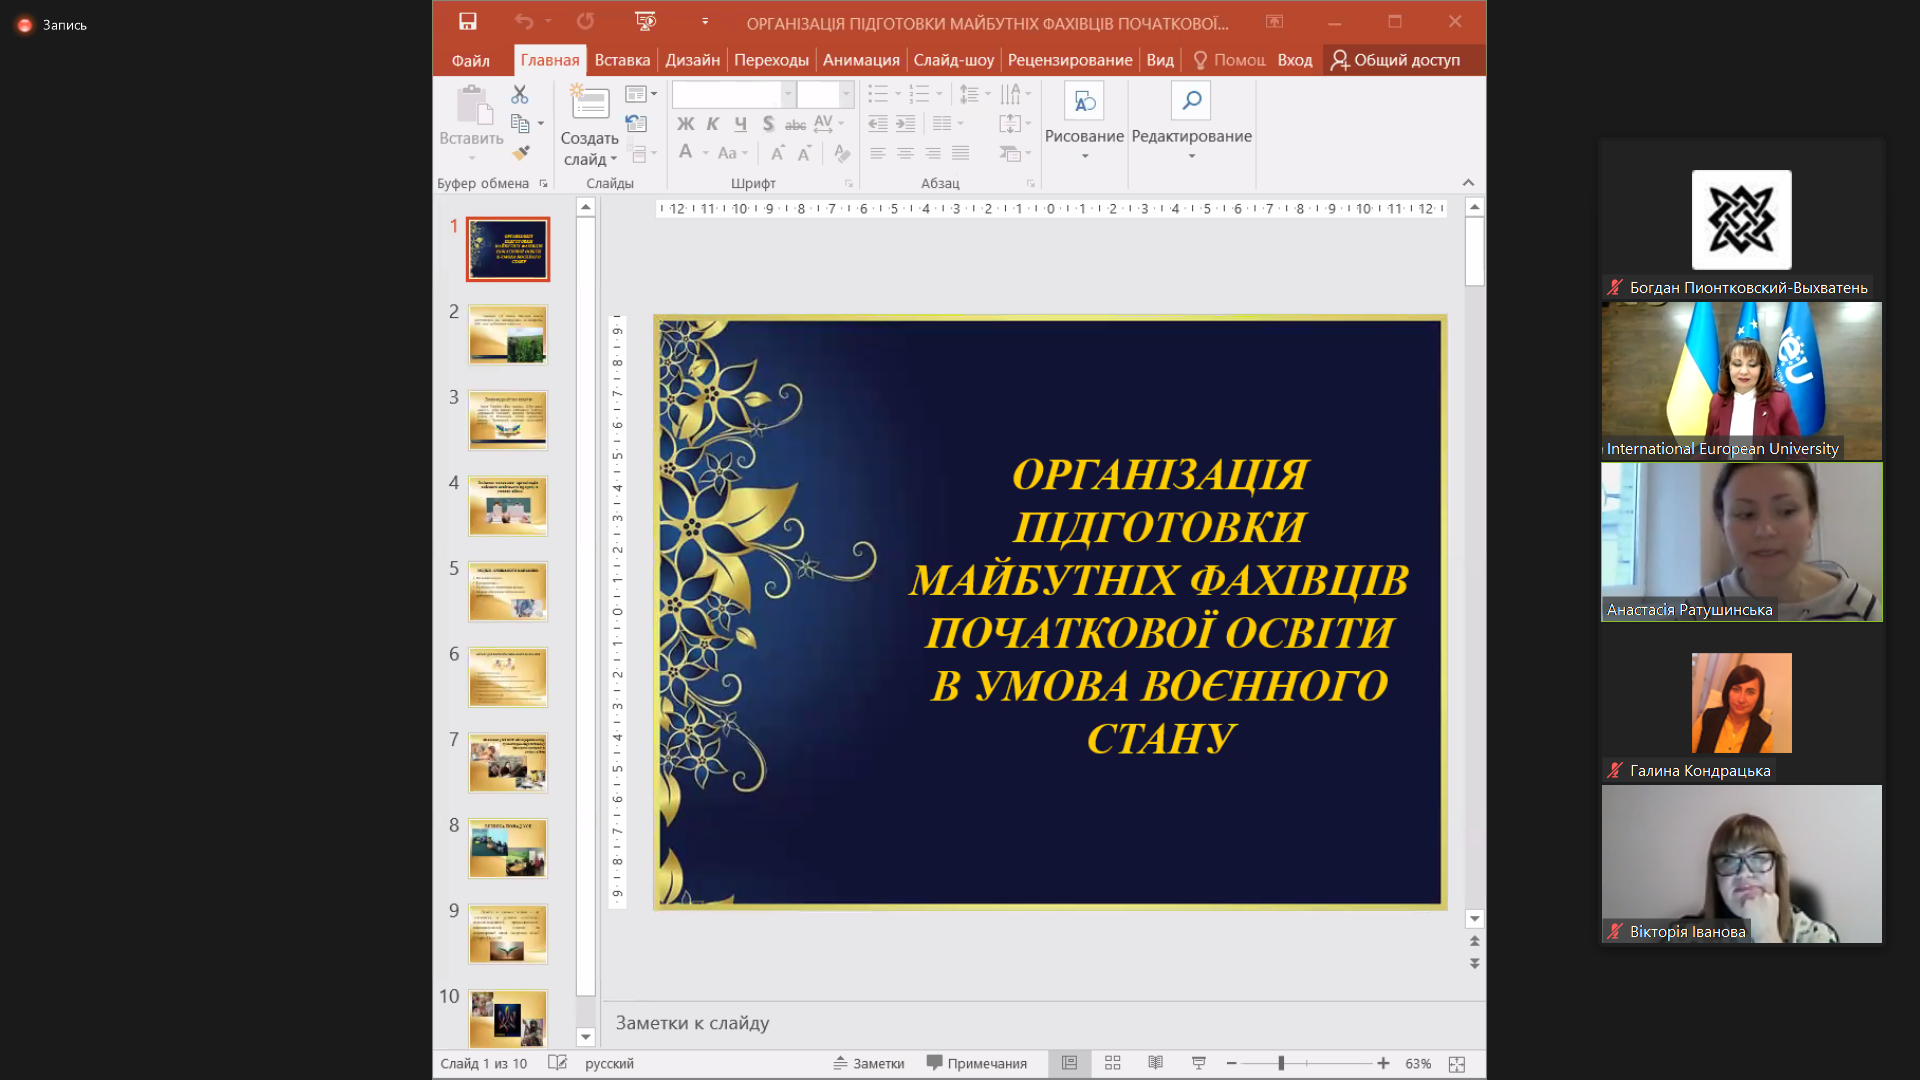Click the Cut scissors icon
The height and width of the screenshot is (1080, 1920).
(x=519, y=95)
